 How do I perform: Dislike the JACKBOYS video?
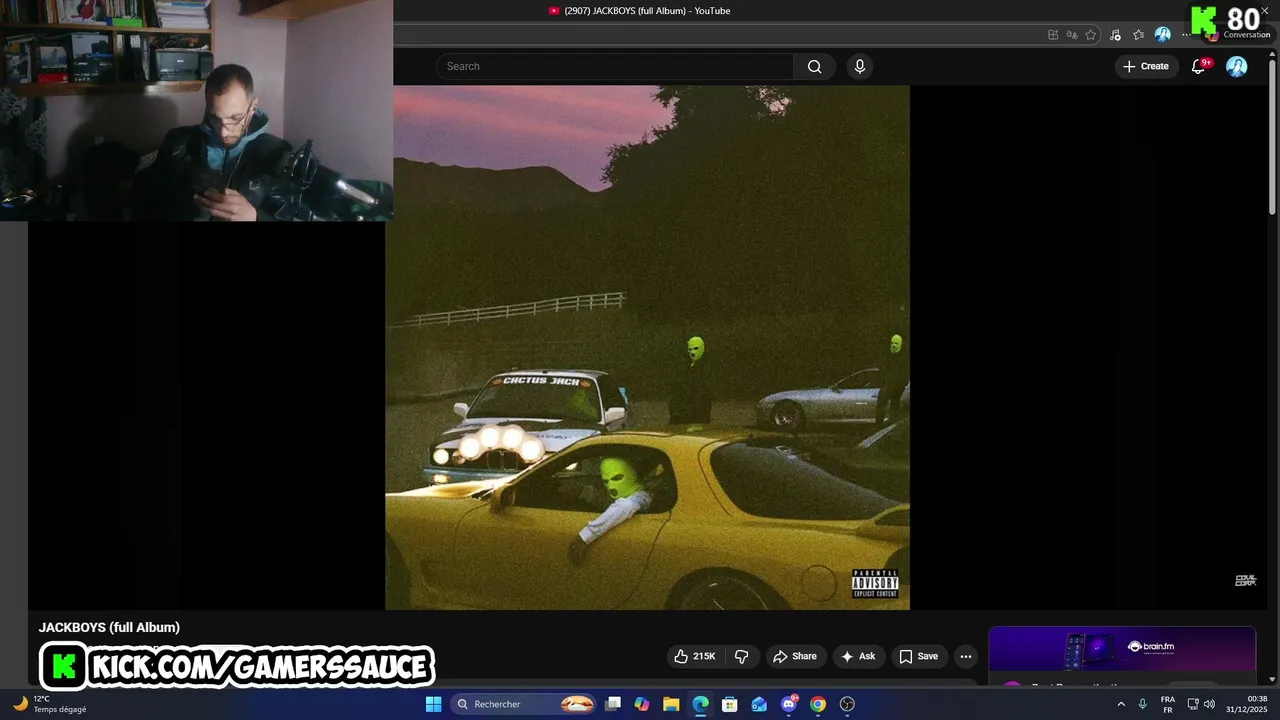point(741,656)
